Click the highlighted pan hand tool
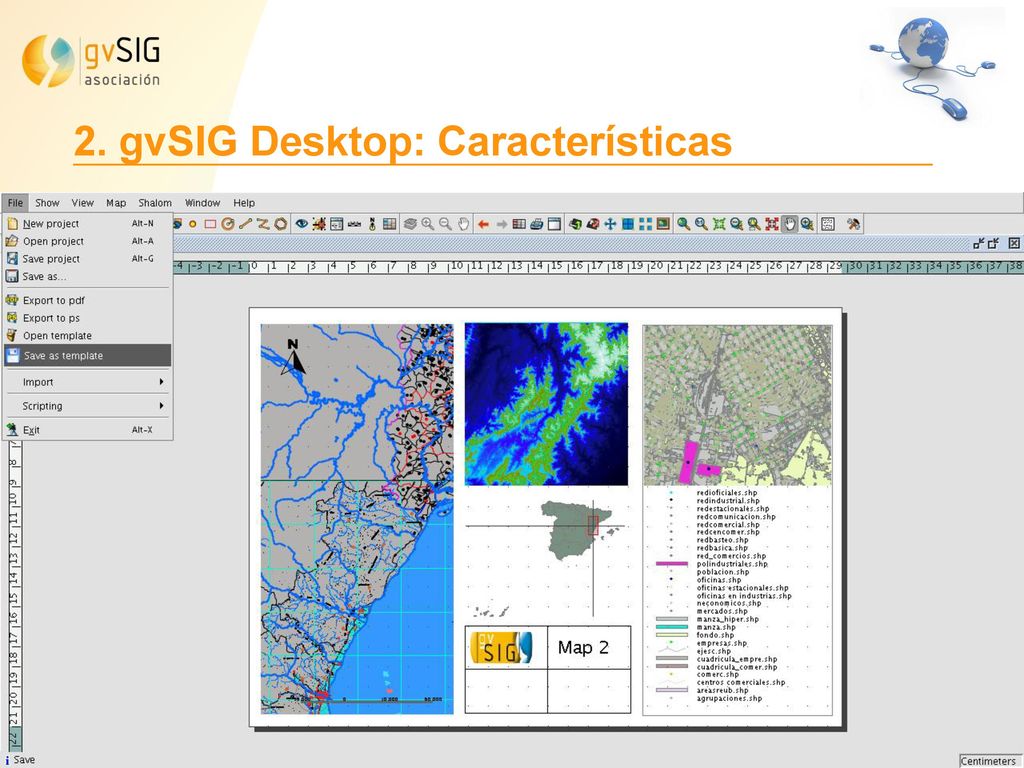This screenshot has height=768, width=1024. [x=790, y=224]
